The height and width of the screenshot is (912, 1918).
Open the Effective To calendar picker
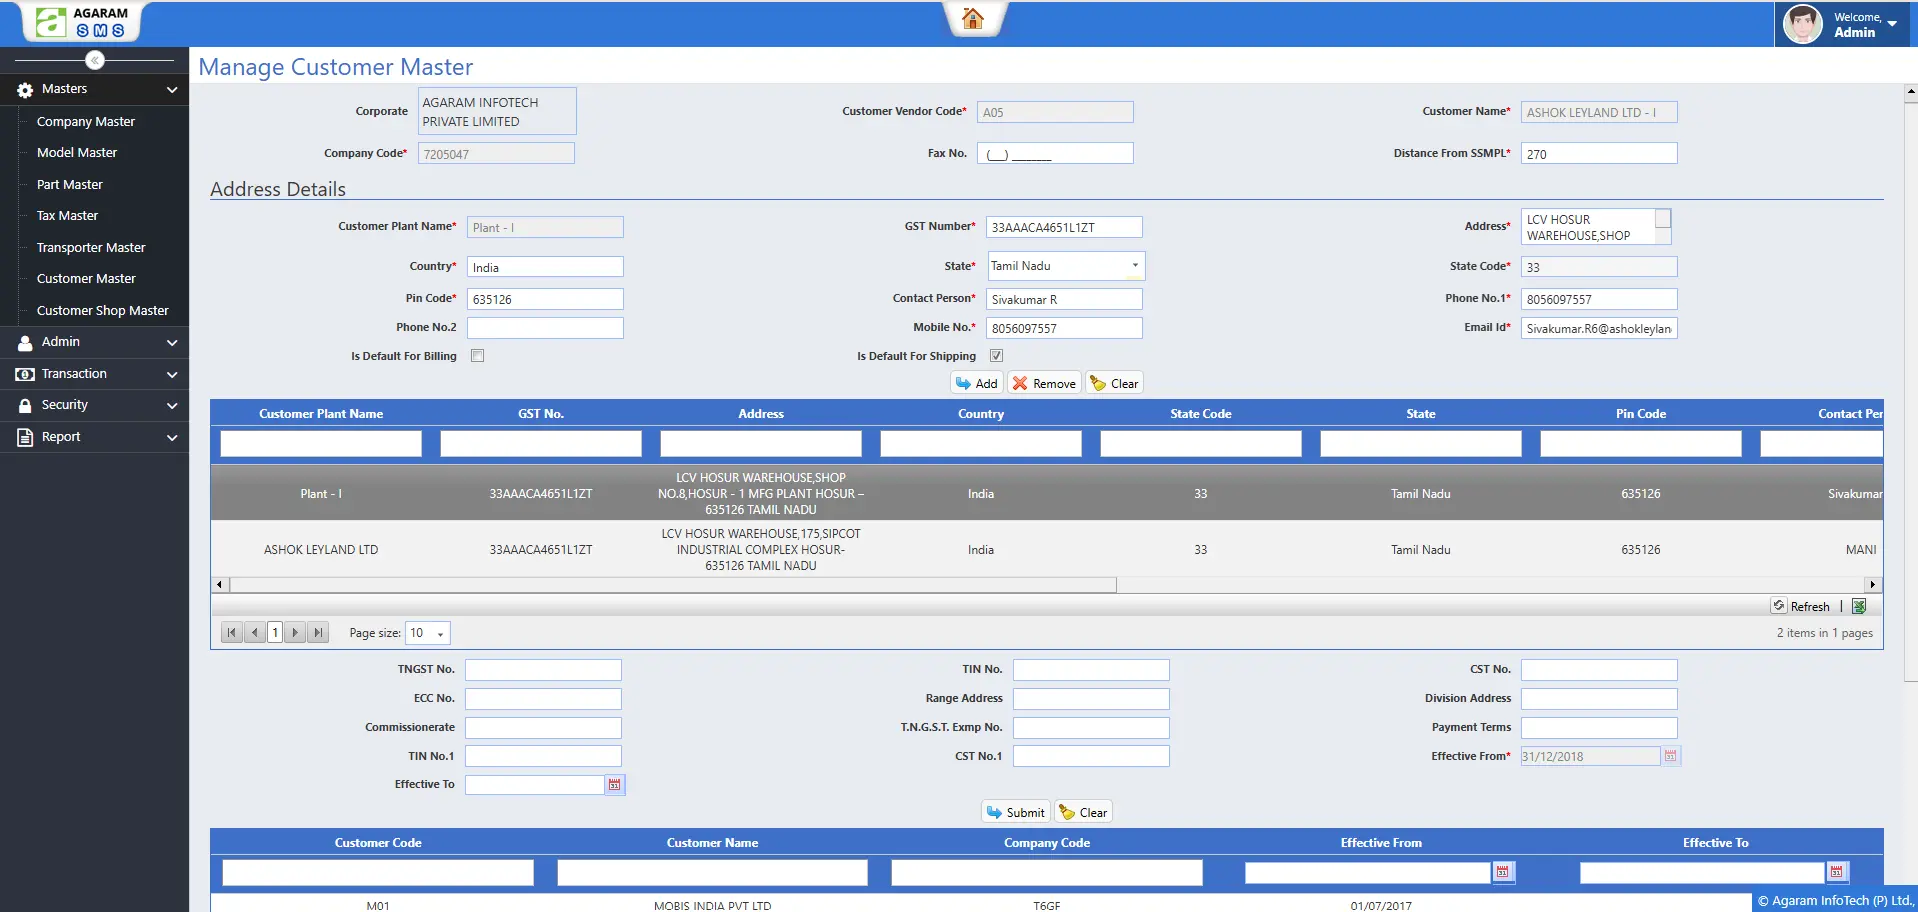[613, 785]
